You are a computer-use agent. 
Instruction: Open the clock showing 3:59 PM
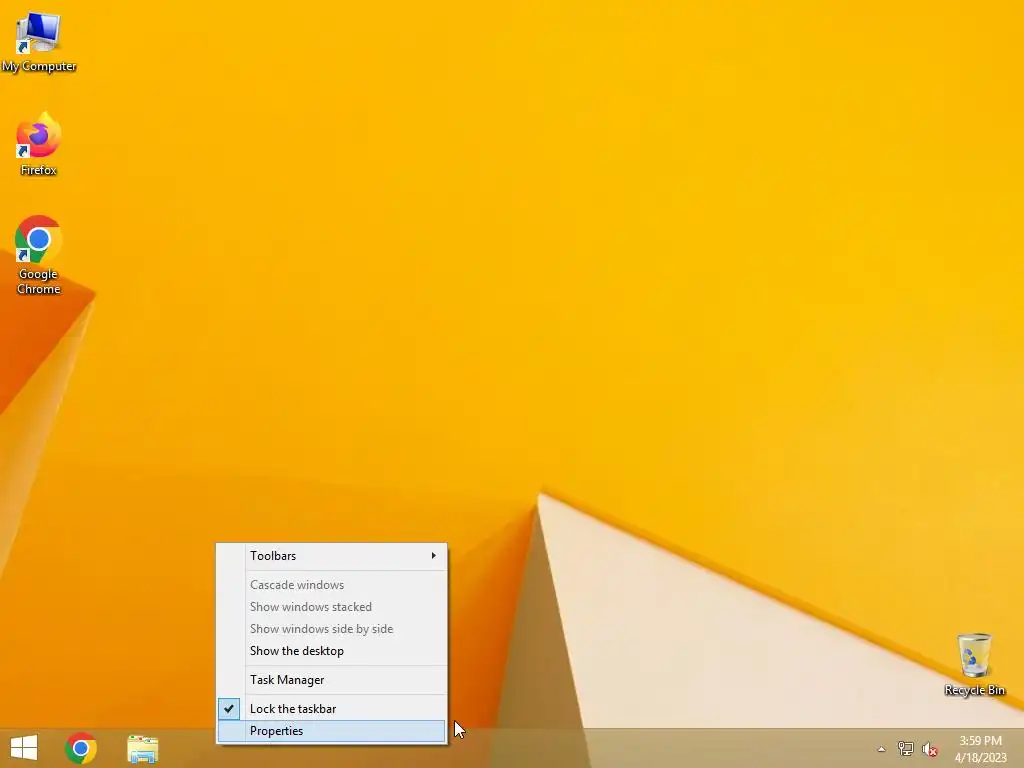coord(980,748)
